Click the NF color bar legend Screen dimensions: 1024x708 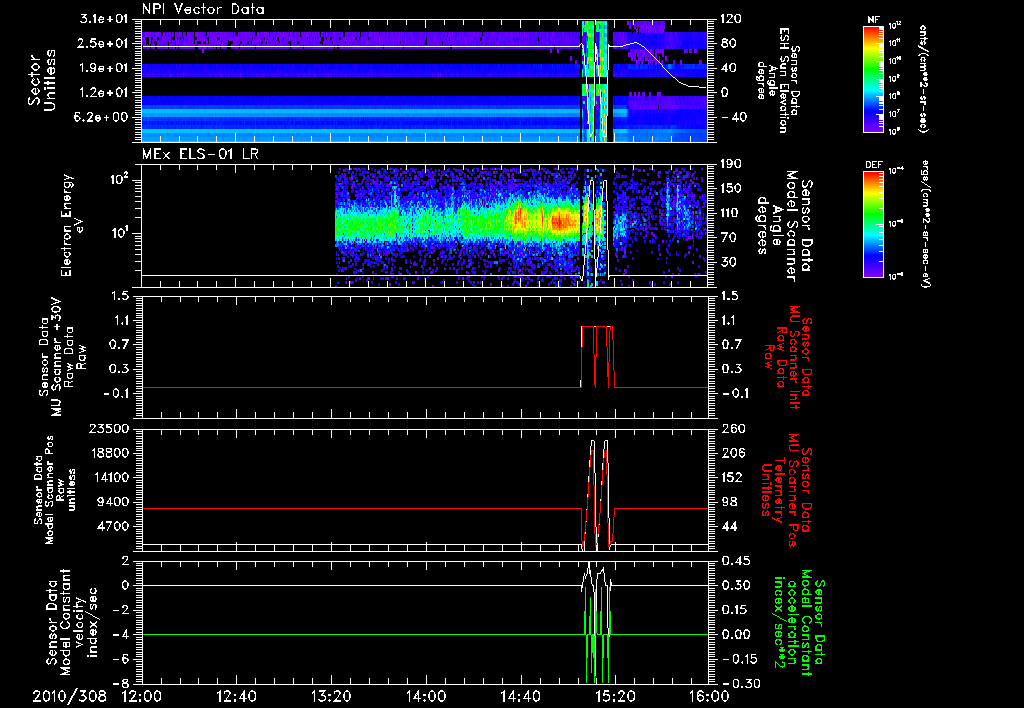[x=872, y=78]
